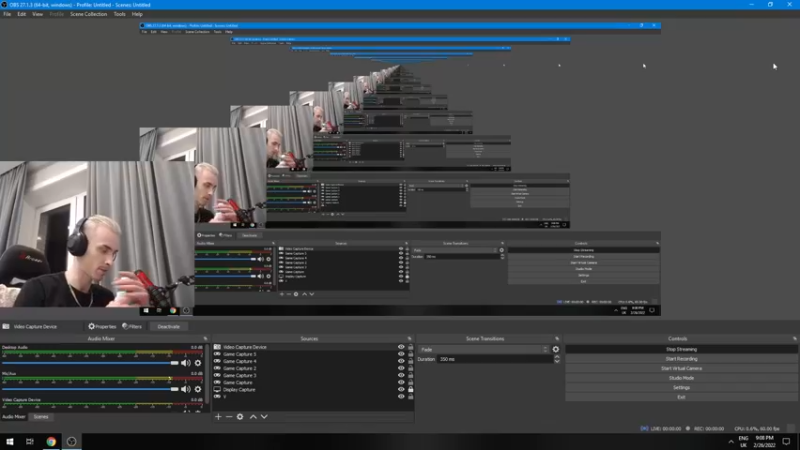Open Desktop Audio gear settings

pos(198,363)
